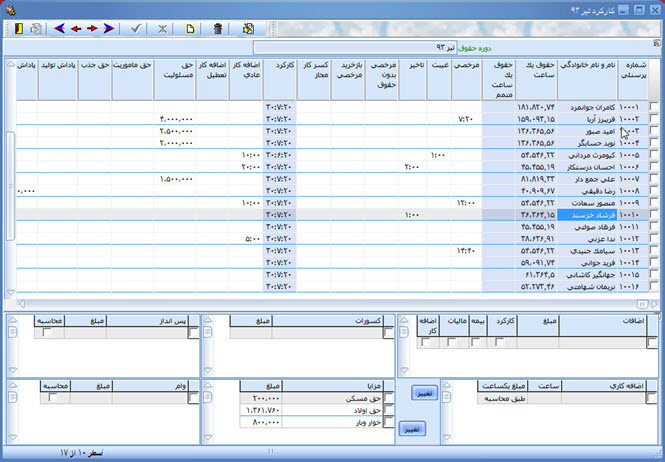The width and height of the screenshot is (665, 462).
Task: Go to previous record with red left arrow
Action: (x=76, y=29)
